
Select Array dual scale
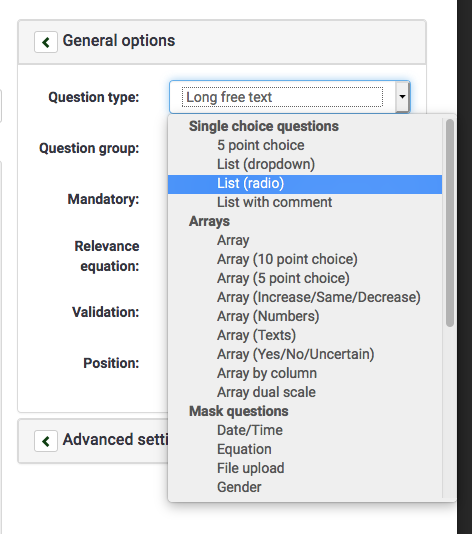click(x=266, y=392)
